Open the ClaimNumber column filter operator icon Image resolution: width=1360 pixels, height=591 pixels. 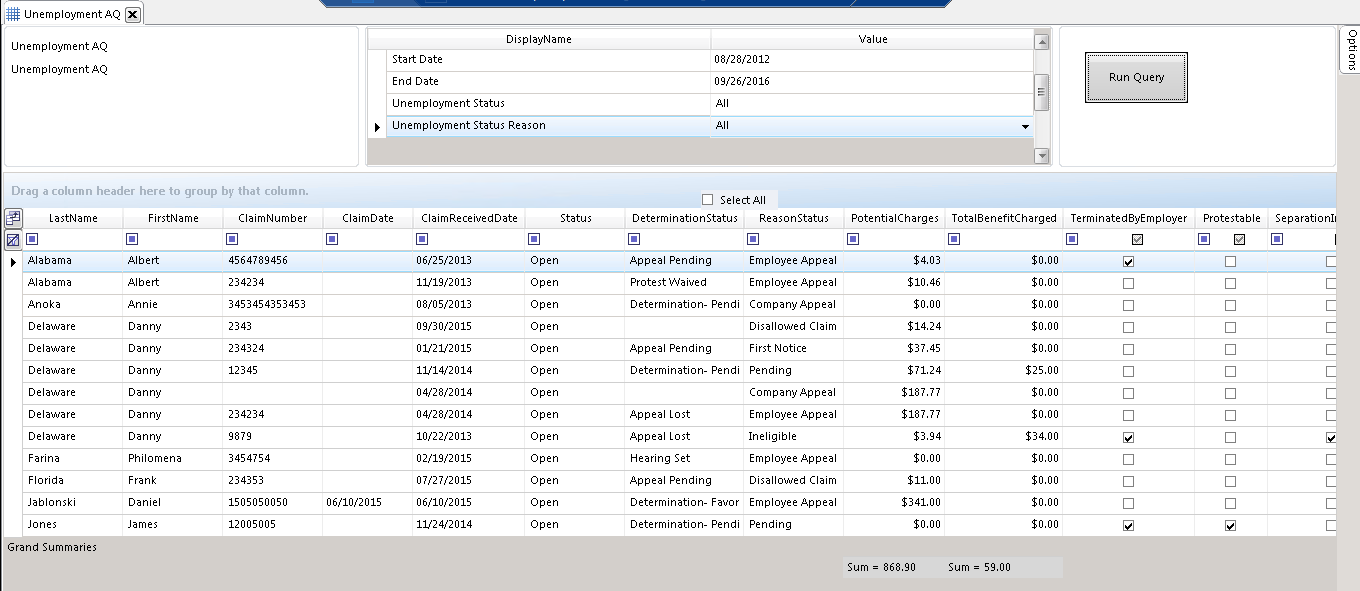[233, 239]
